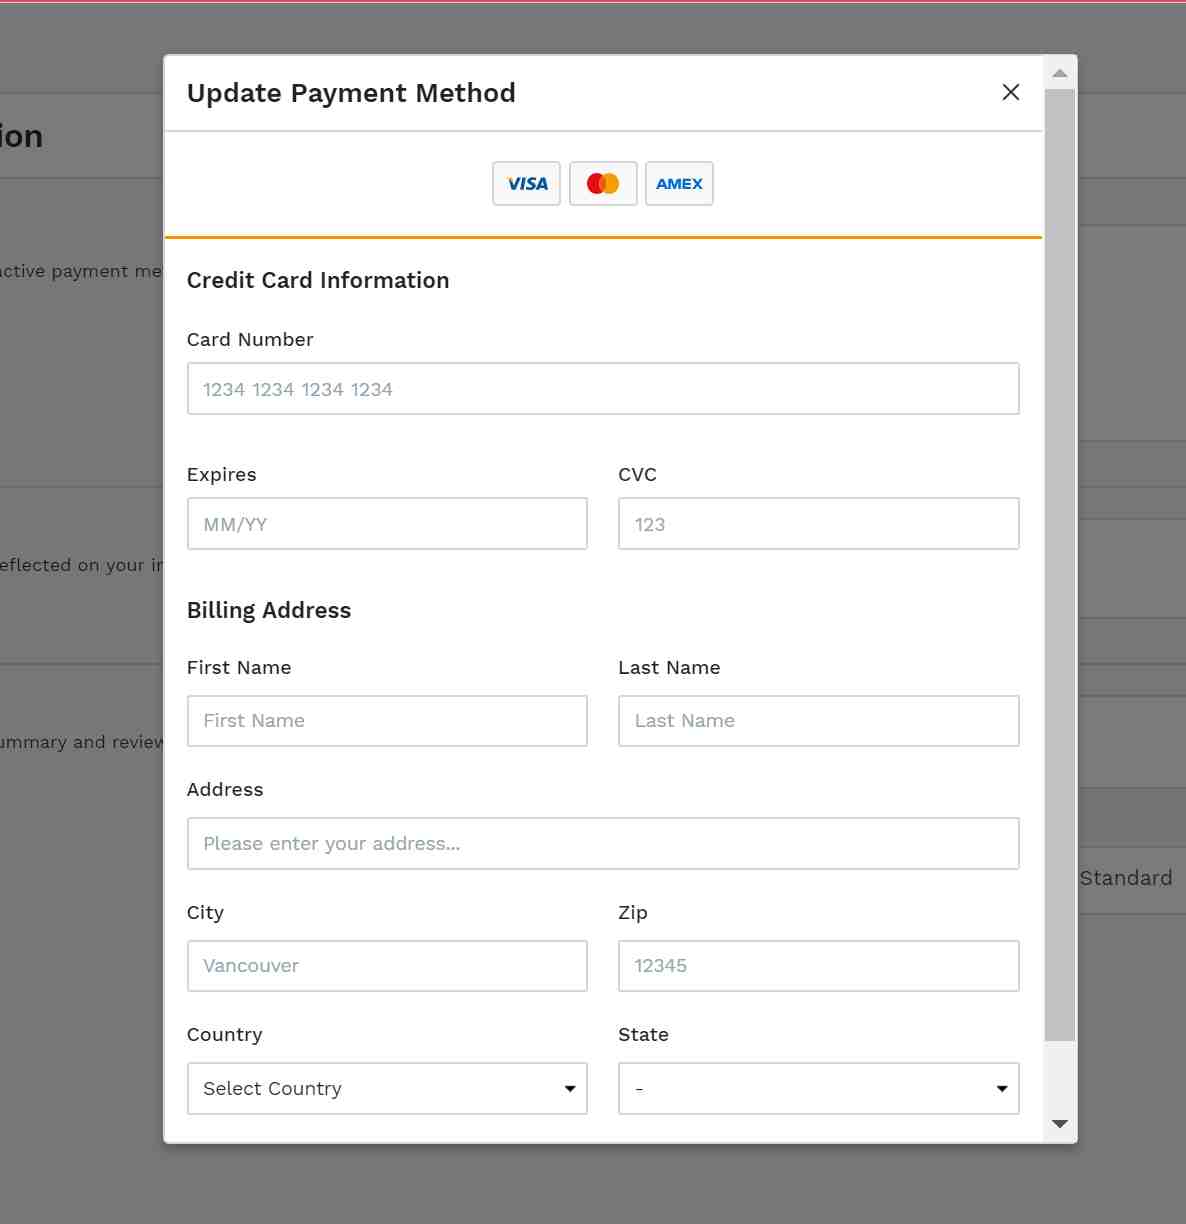Click the First Name input field
This screenshot has height=1224, width=1186.
point(387,721)
